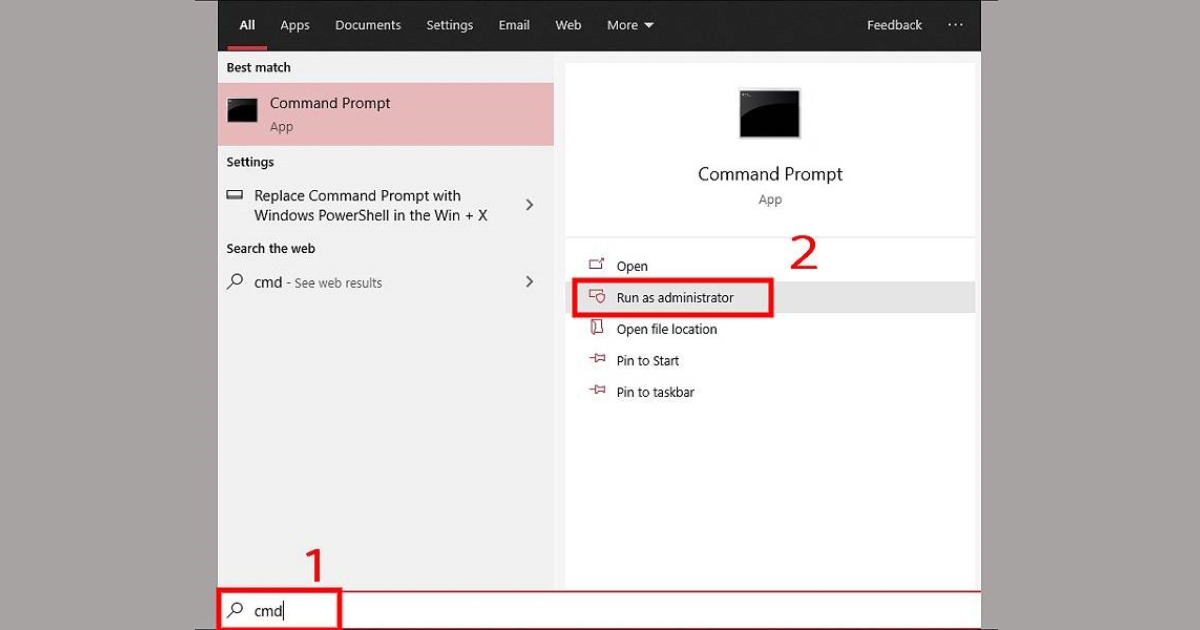Viewport: 1200px width, 630px height.
Task: Open the three-dot options menu
Action: pyautogui.click(x=955, y=25)
